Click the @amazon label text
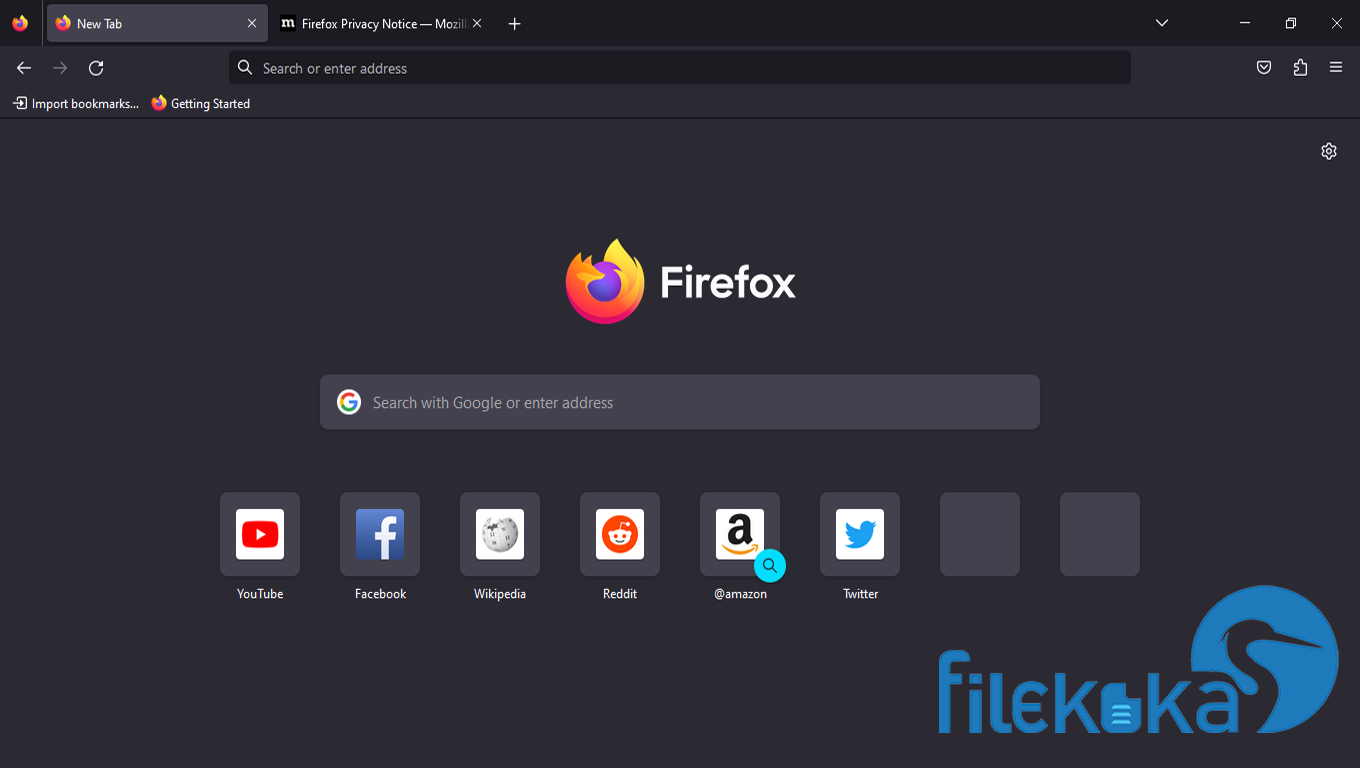 click(x=740, y=594)
